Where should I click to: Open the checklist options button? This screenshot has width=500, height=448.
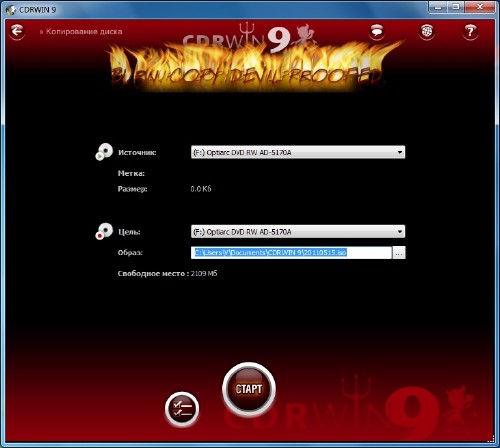point(182,409)
